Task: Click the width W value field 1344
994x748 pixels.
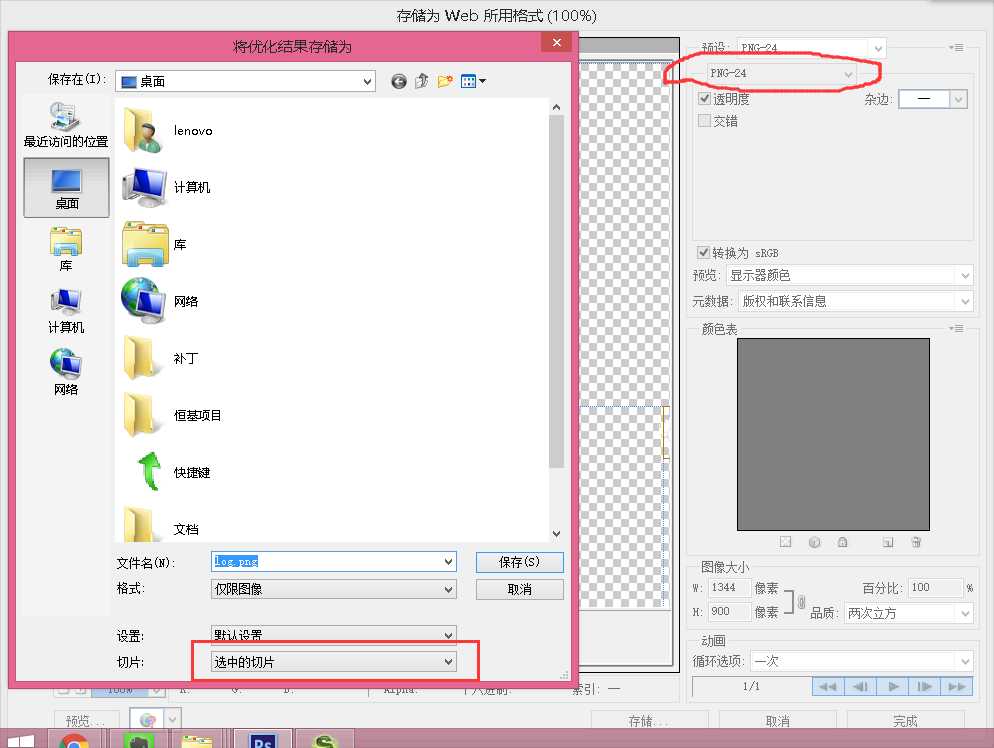Action: pyautogui.click(x=729, y=588)
